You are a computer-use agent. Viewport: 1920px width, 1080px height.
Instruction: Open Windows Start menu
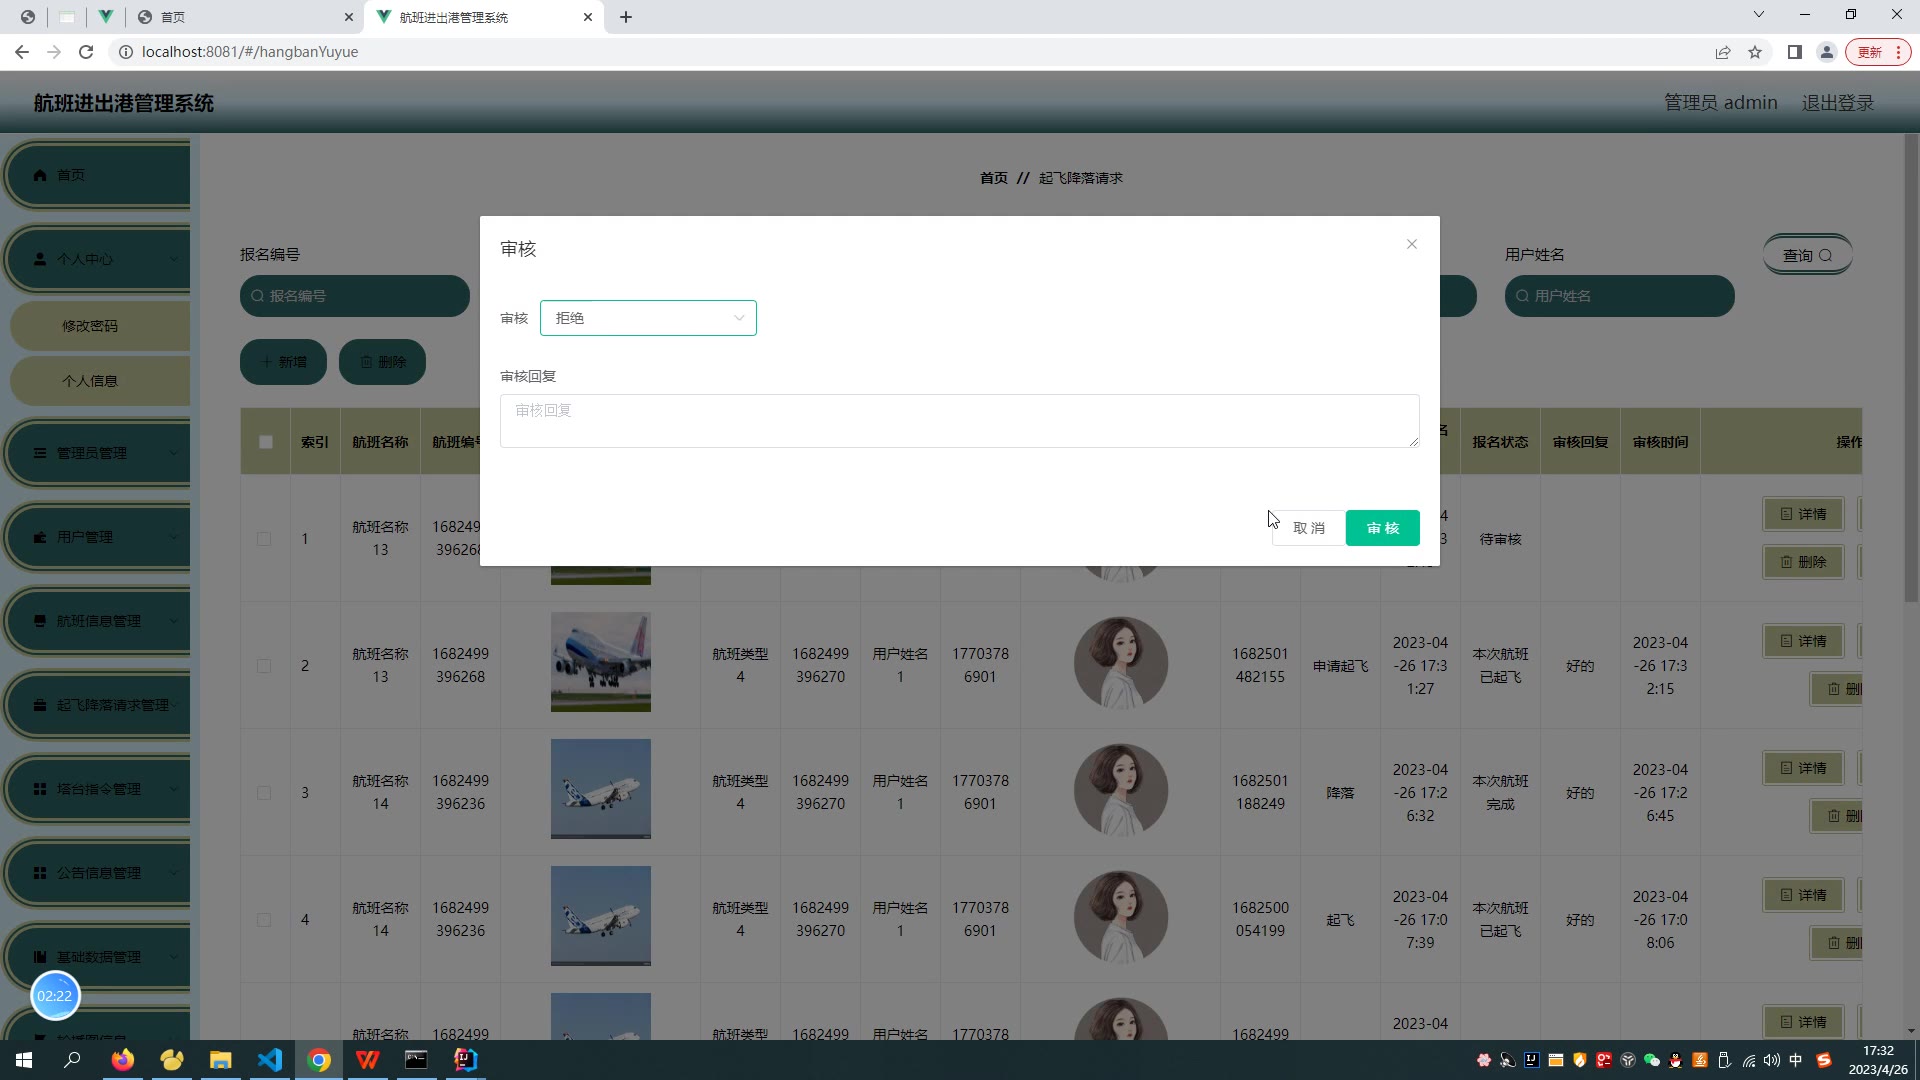point(24,1060)
